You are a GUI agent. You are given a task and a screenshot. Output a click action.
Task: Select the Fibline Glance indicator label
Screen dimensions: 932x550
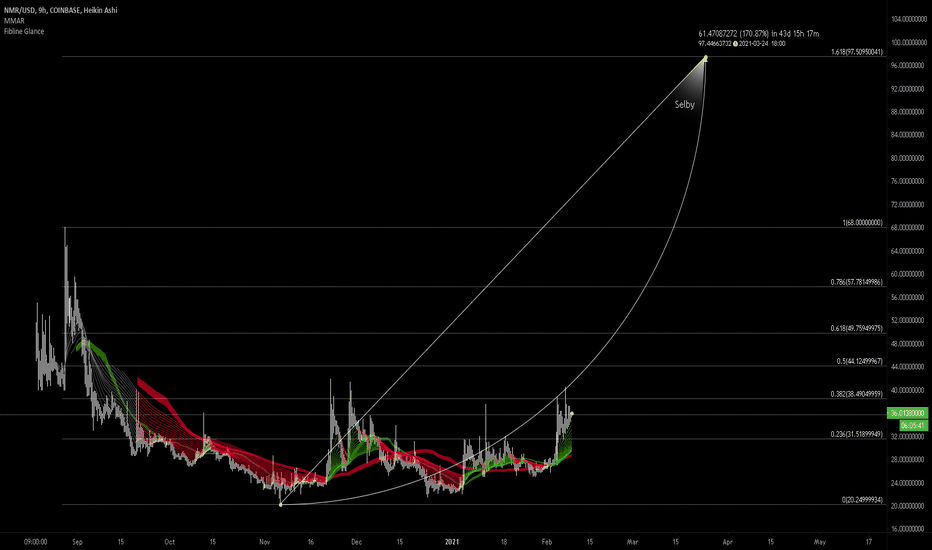tap(24, 31)
